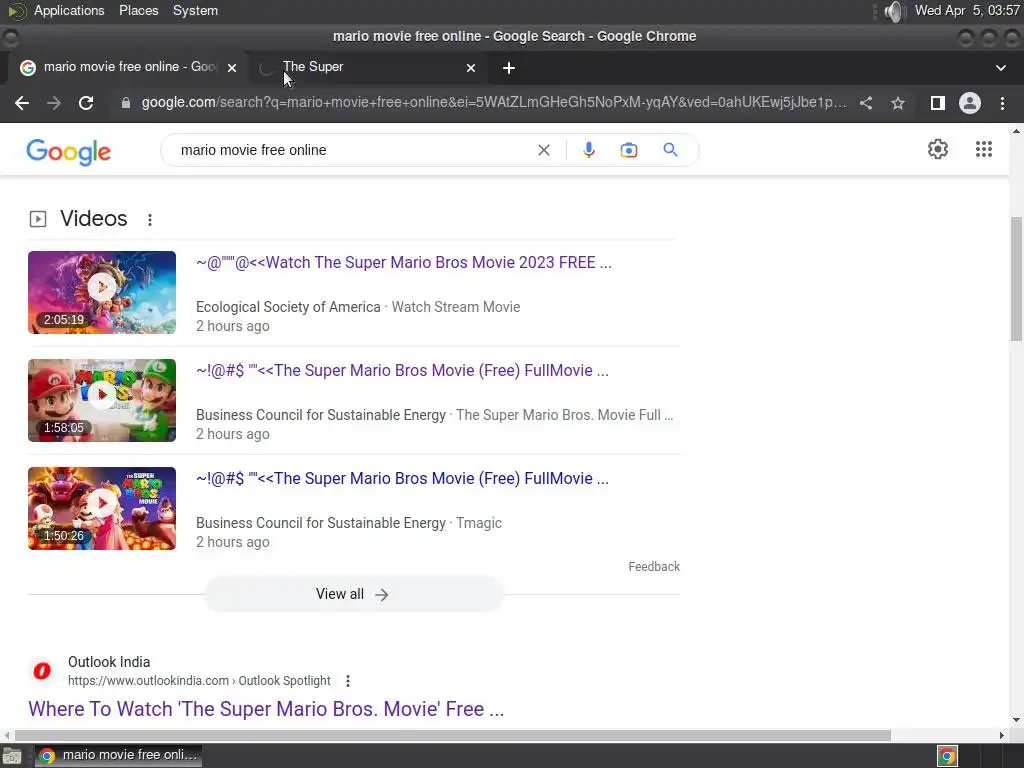Play the 1:50:26 video thumbnail
The image size is (1024, 768).
click(x=102, y=508)
